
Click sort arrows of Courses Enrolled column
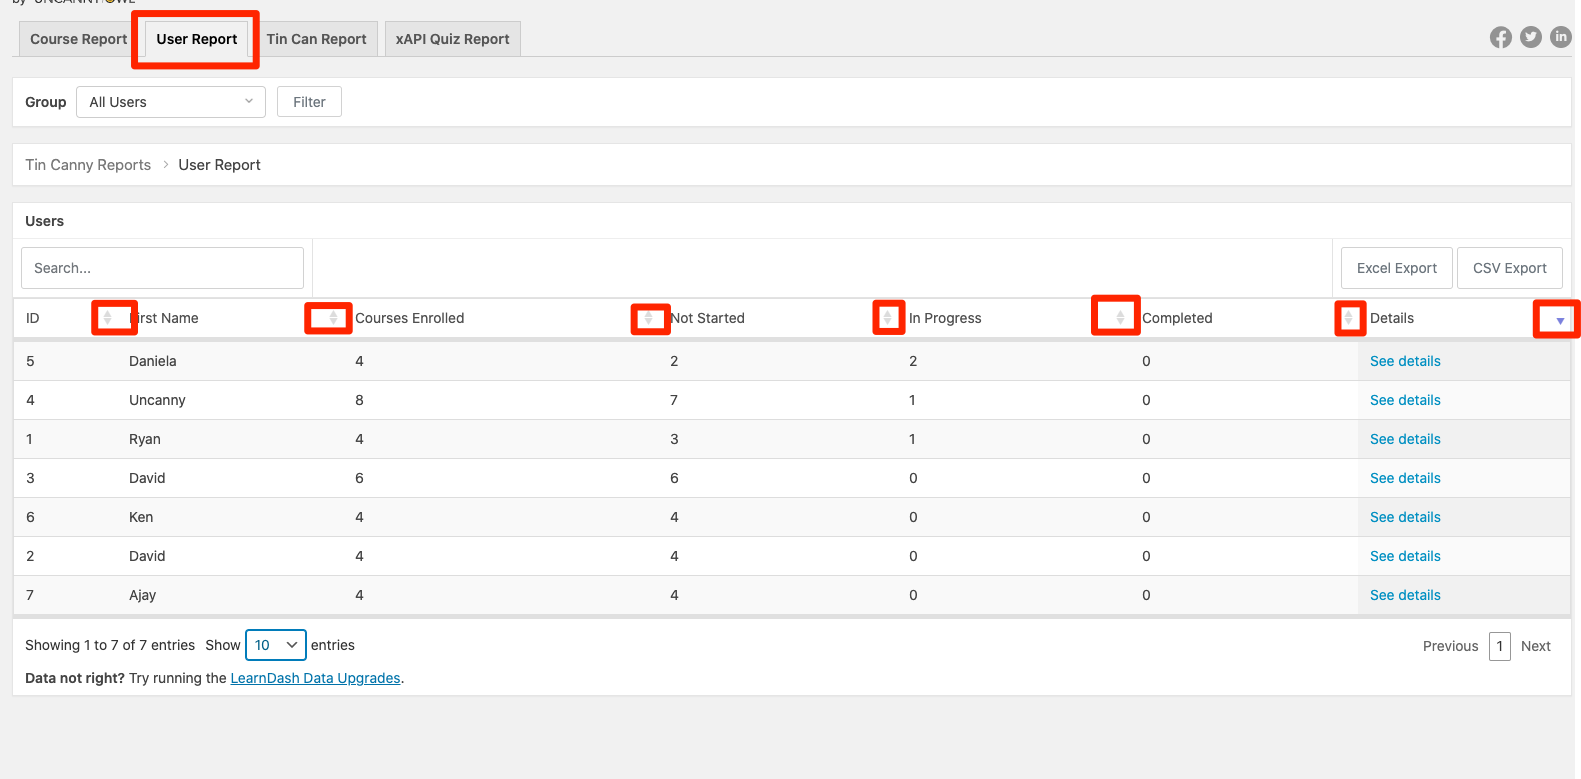[648, 318]
